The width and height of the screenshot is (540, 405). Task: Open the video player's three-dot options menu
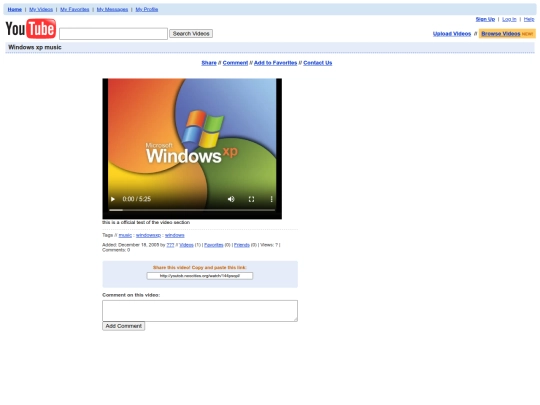coord(271,199)
